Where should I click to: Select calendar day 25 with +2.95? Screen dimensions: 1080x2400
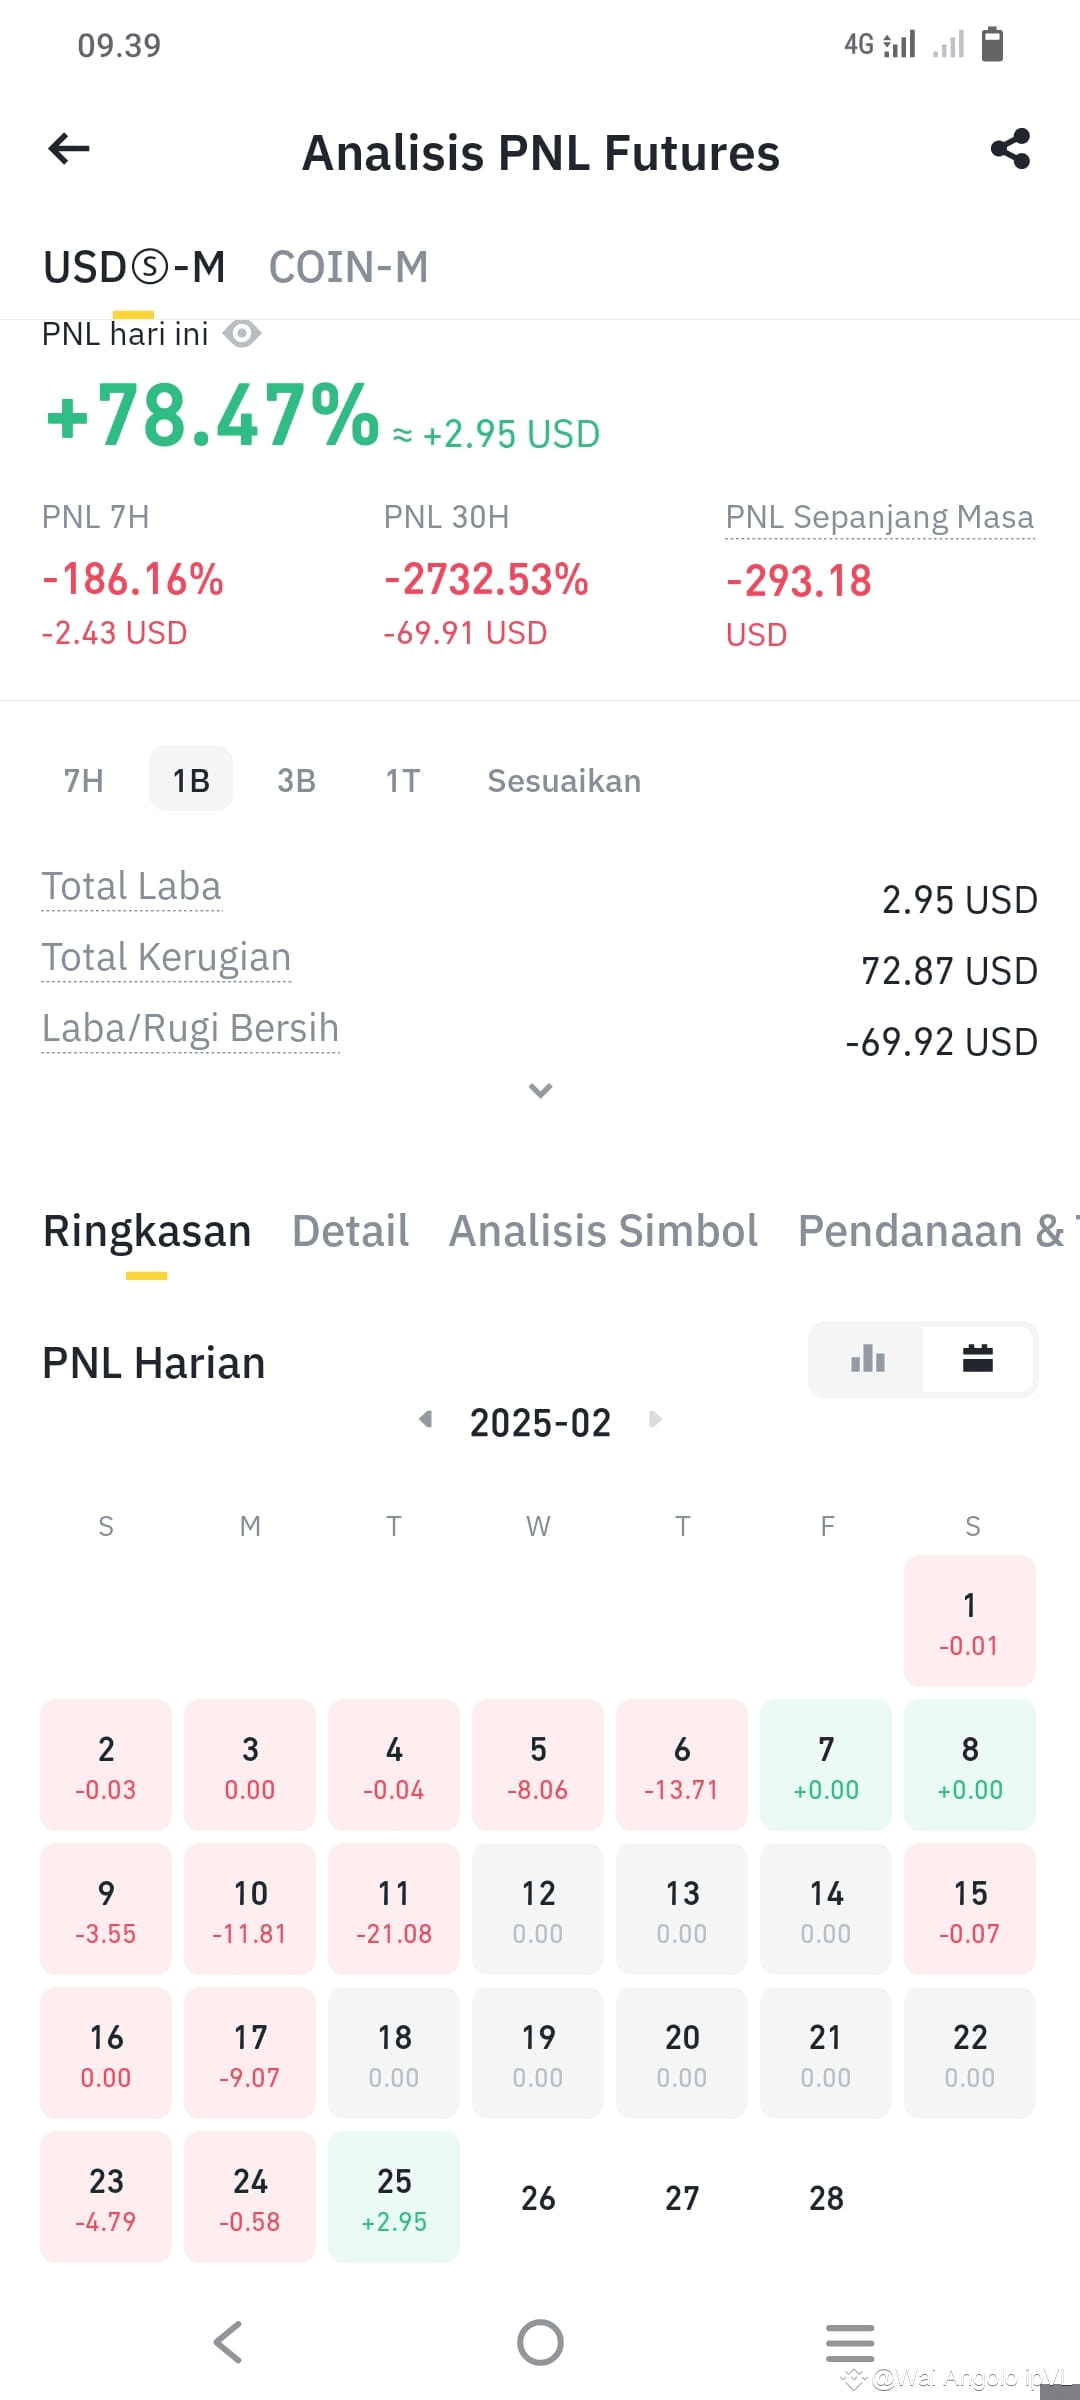(x=394, y=2197)
